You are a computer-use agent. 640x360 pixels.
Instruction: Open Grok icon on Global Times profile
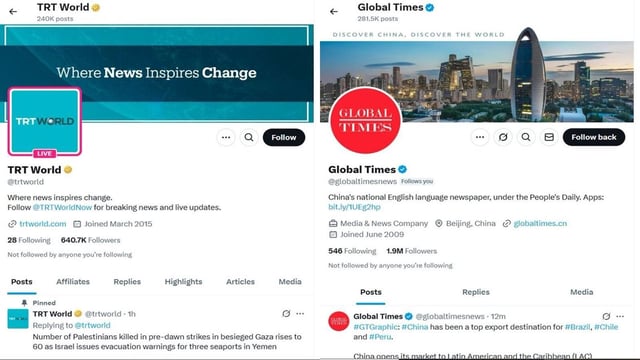[503, 137]
